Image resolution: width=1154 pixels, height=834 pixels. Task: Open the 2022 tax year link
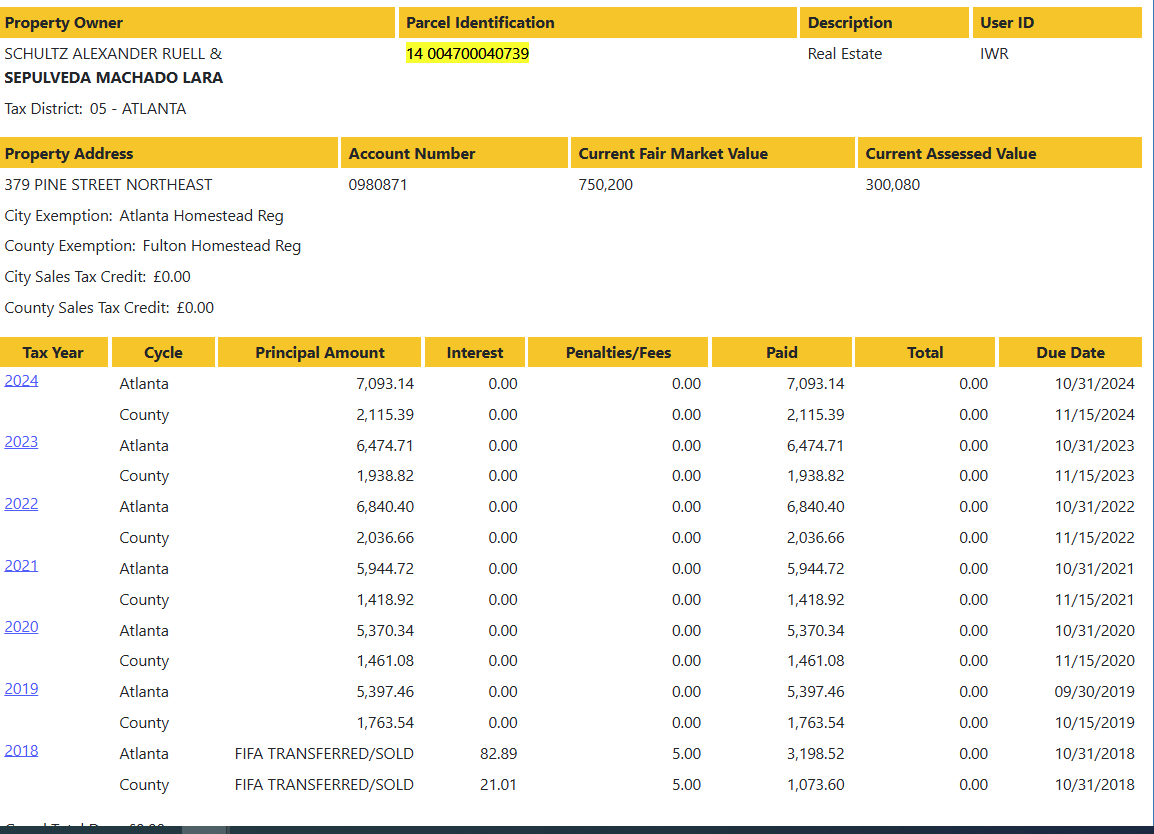pos(21,504)
